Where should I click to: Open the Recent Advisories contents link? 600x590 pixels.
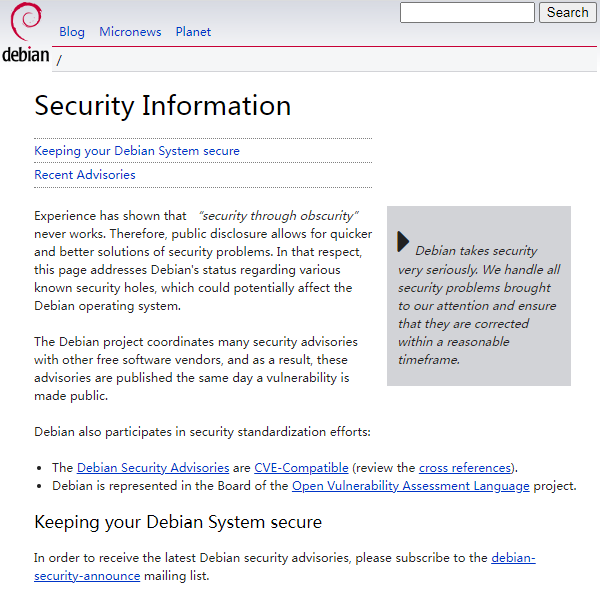click(85, 174)
